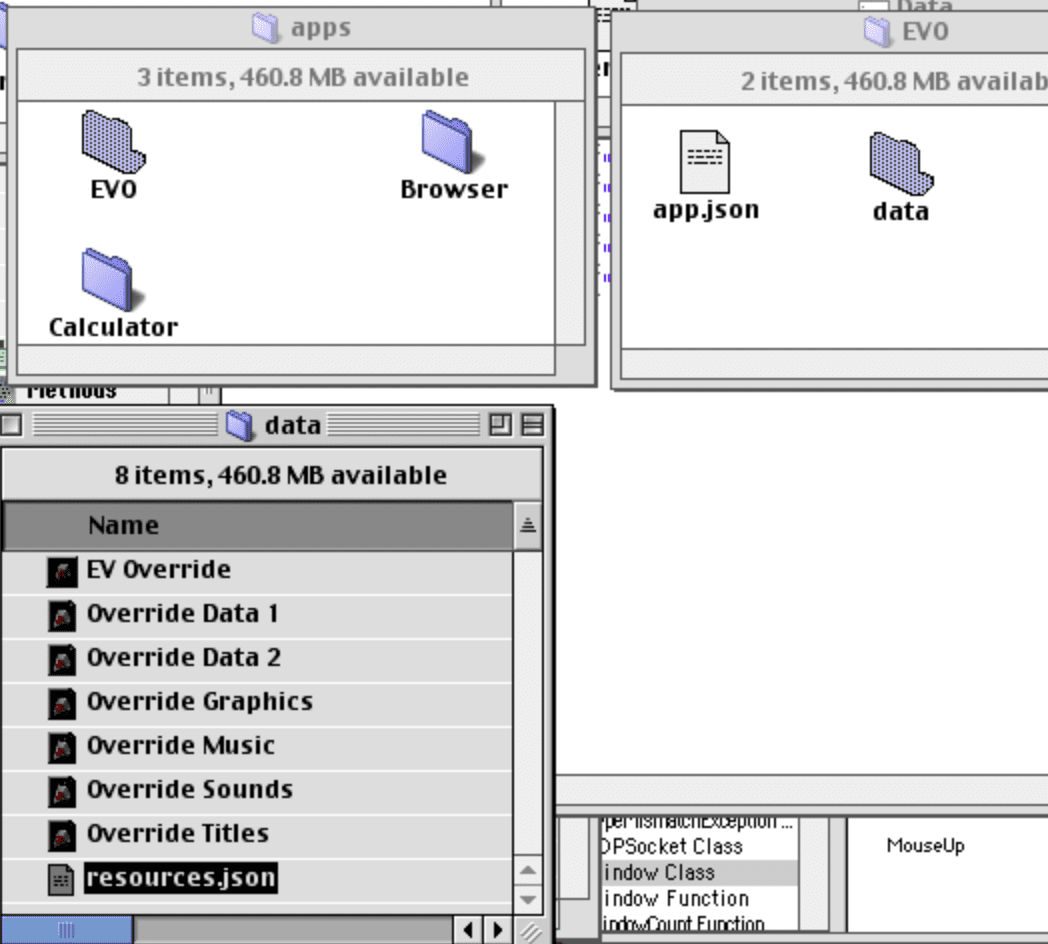Click the Override Titles file icon
1048x944 pixels.
point(61,836)
